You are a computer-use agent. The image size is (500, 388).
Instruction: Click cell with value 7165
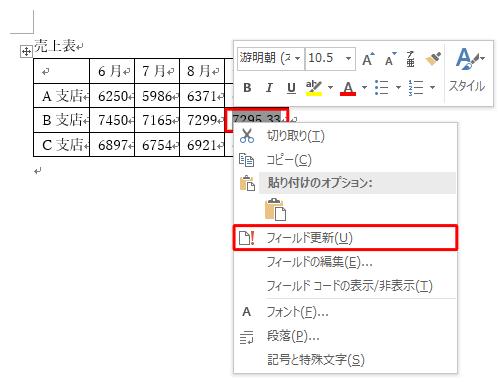point(157,120)
